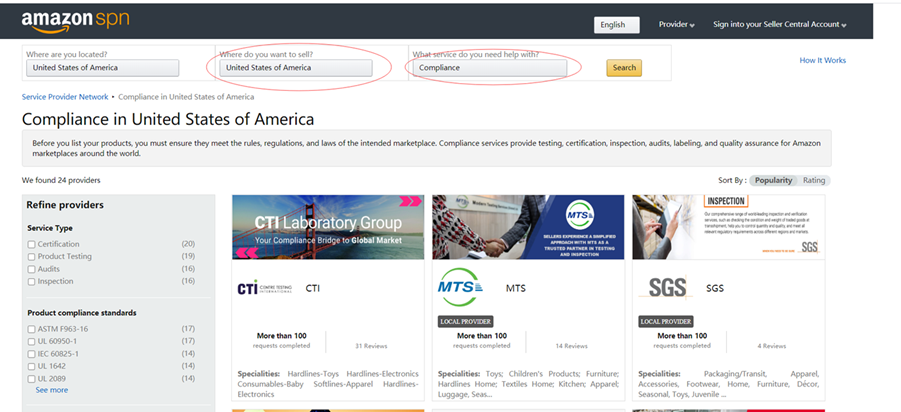901x412 pixels.
Task: Expand standards list with See more
Action: (x=52, y=390)
